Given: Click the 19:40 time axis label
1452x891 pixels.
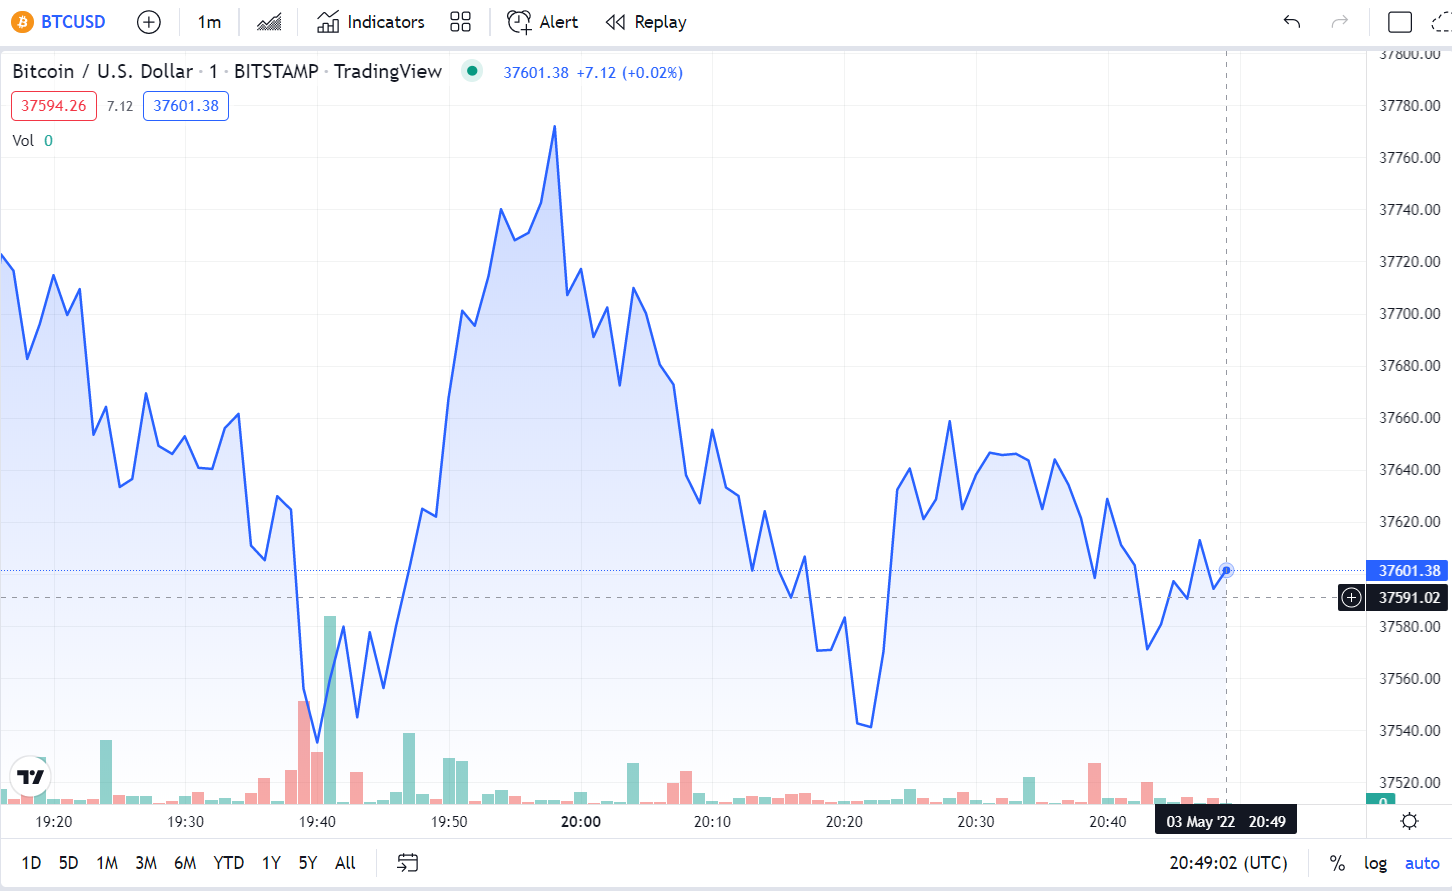Looking at the screenshot, I should pyautogui.click(x=317, y=822).
